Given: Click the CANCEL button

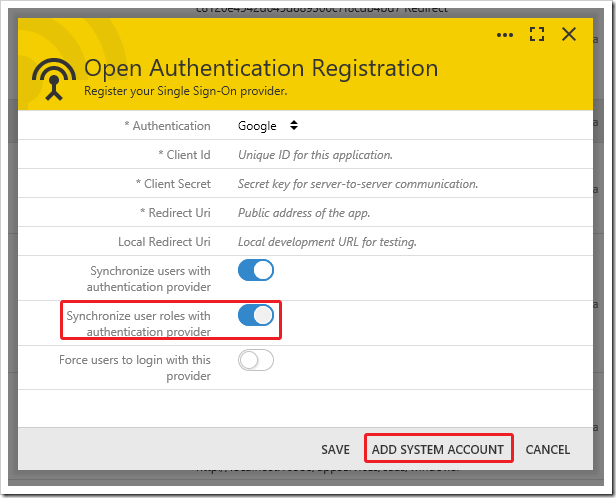Looking at the screenshot, I should 548,449.
